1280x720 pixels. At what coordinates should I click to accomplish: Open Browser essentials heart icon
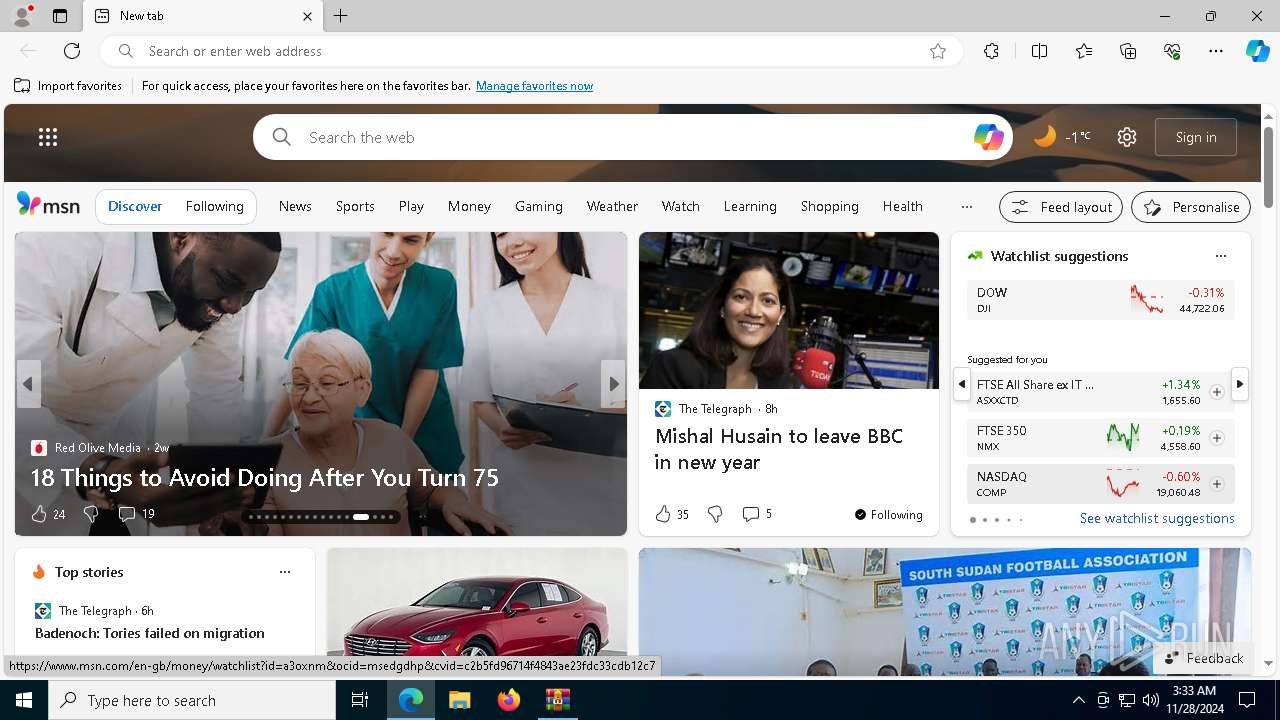(x=1172, y=51)
